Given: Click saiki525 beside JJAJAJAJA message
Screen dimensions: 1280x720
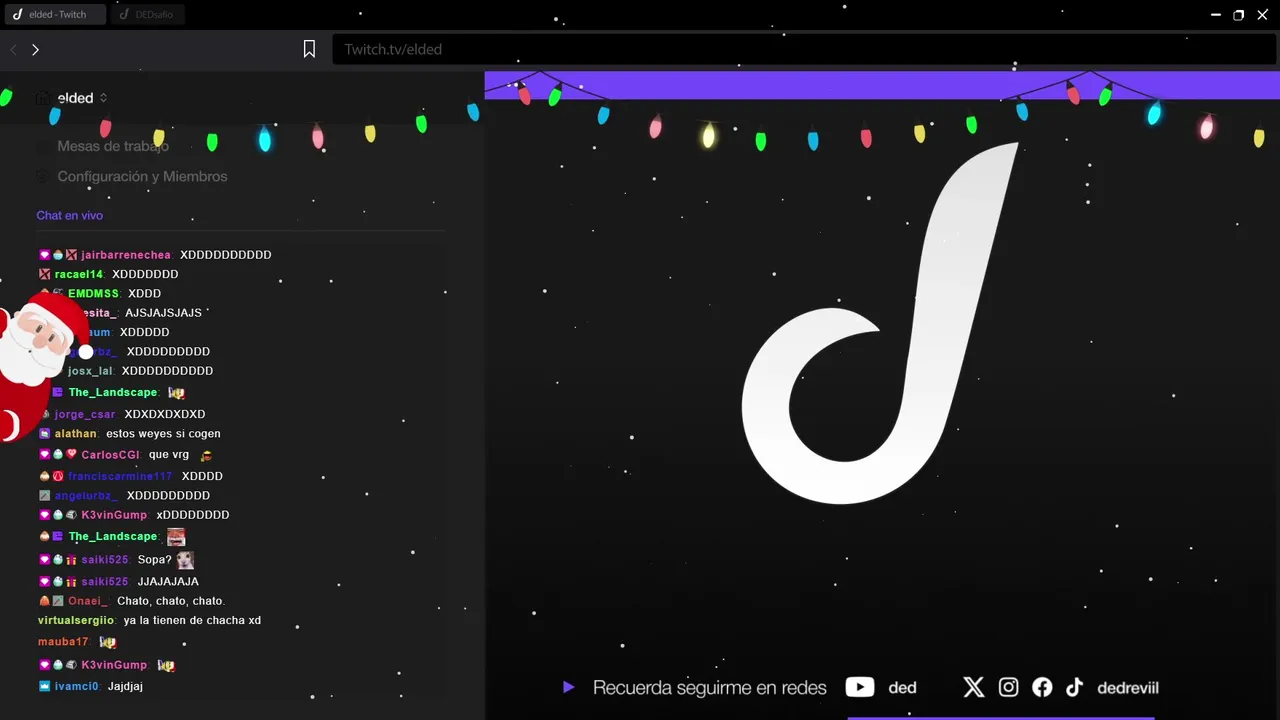Looking at the screenshot, I should coord(105,582).
